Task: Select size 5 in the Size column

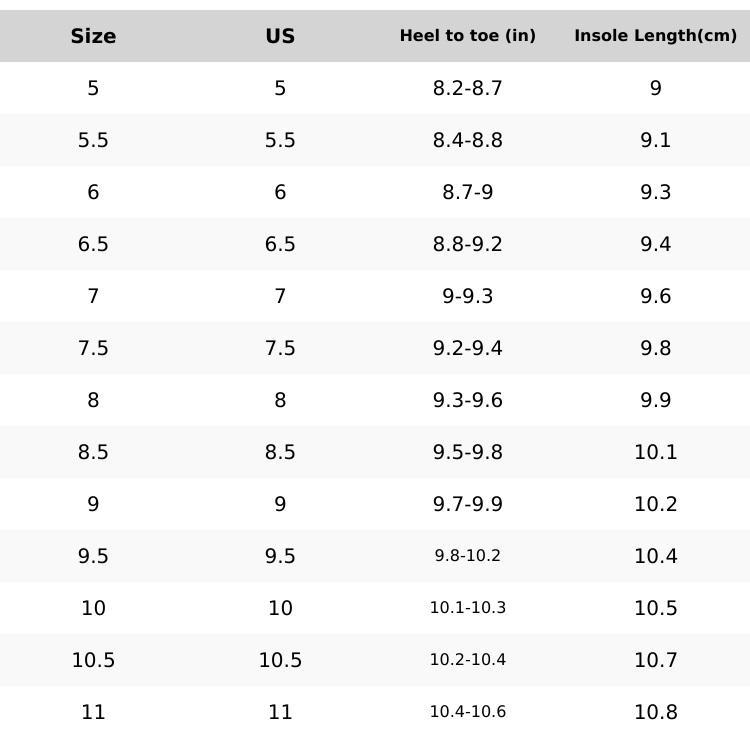Action: tap(93, 88)
